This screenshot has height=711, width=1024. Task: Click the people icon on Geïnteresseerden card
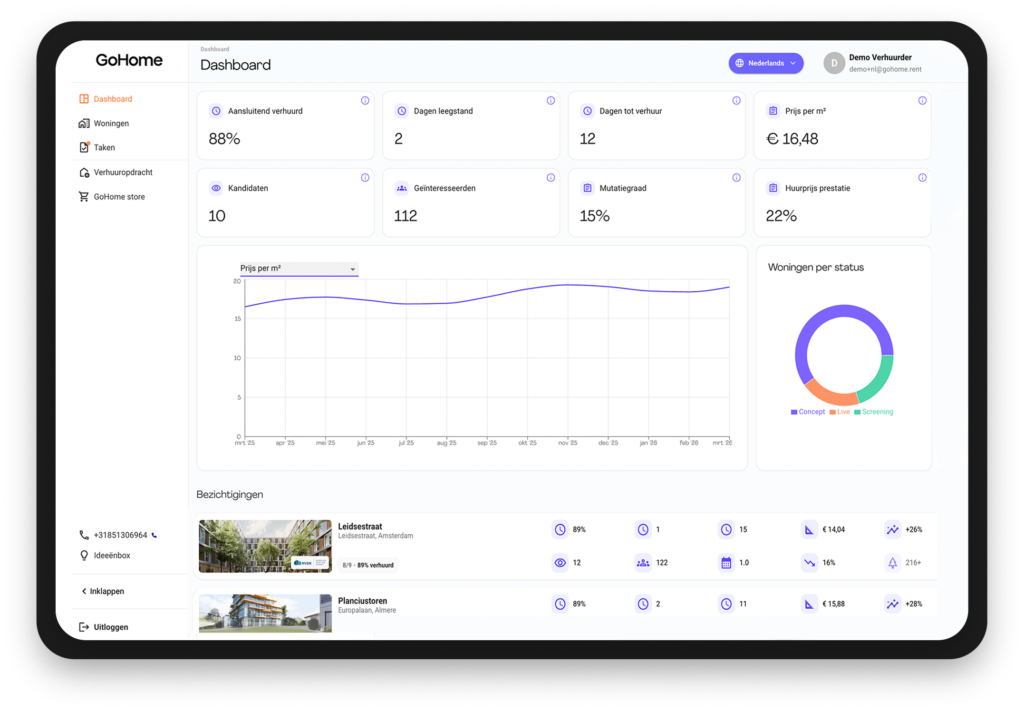point(402,188)
